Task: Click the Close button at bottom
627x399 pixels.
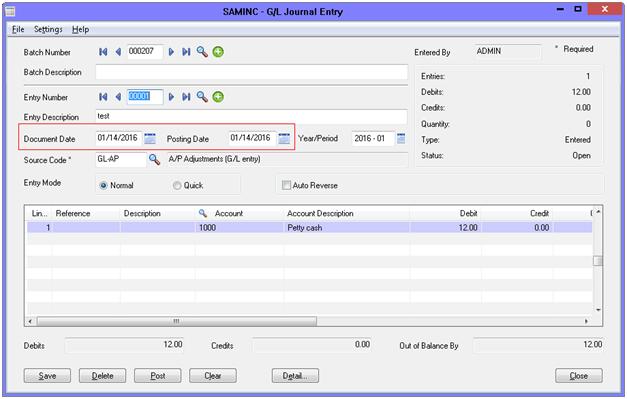Action: [579, 376]
